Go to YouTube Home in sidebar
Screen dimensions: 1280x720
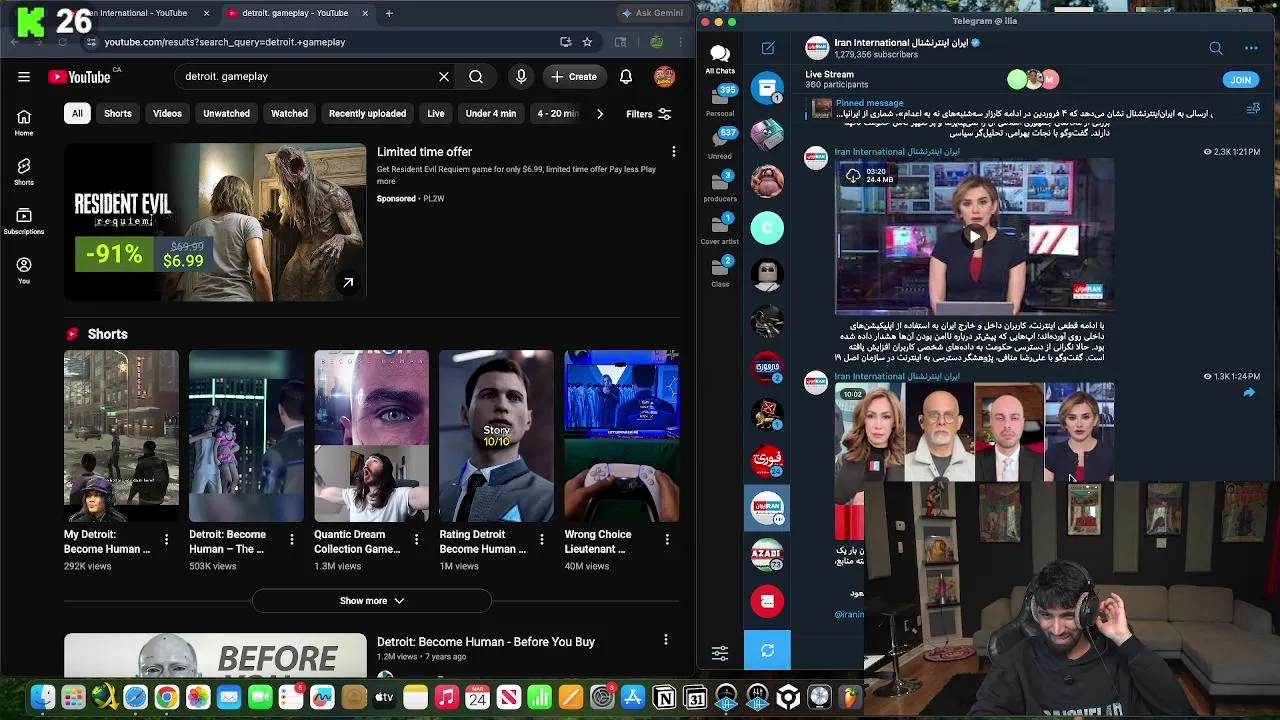(x=24, y=123)
